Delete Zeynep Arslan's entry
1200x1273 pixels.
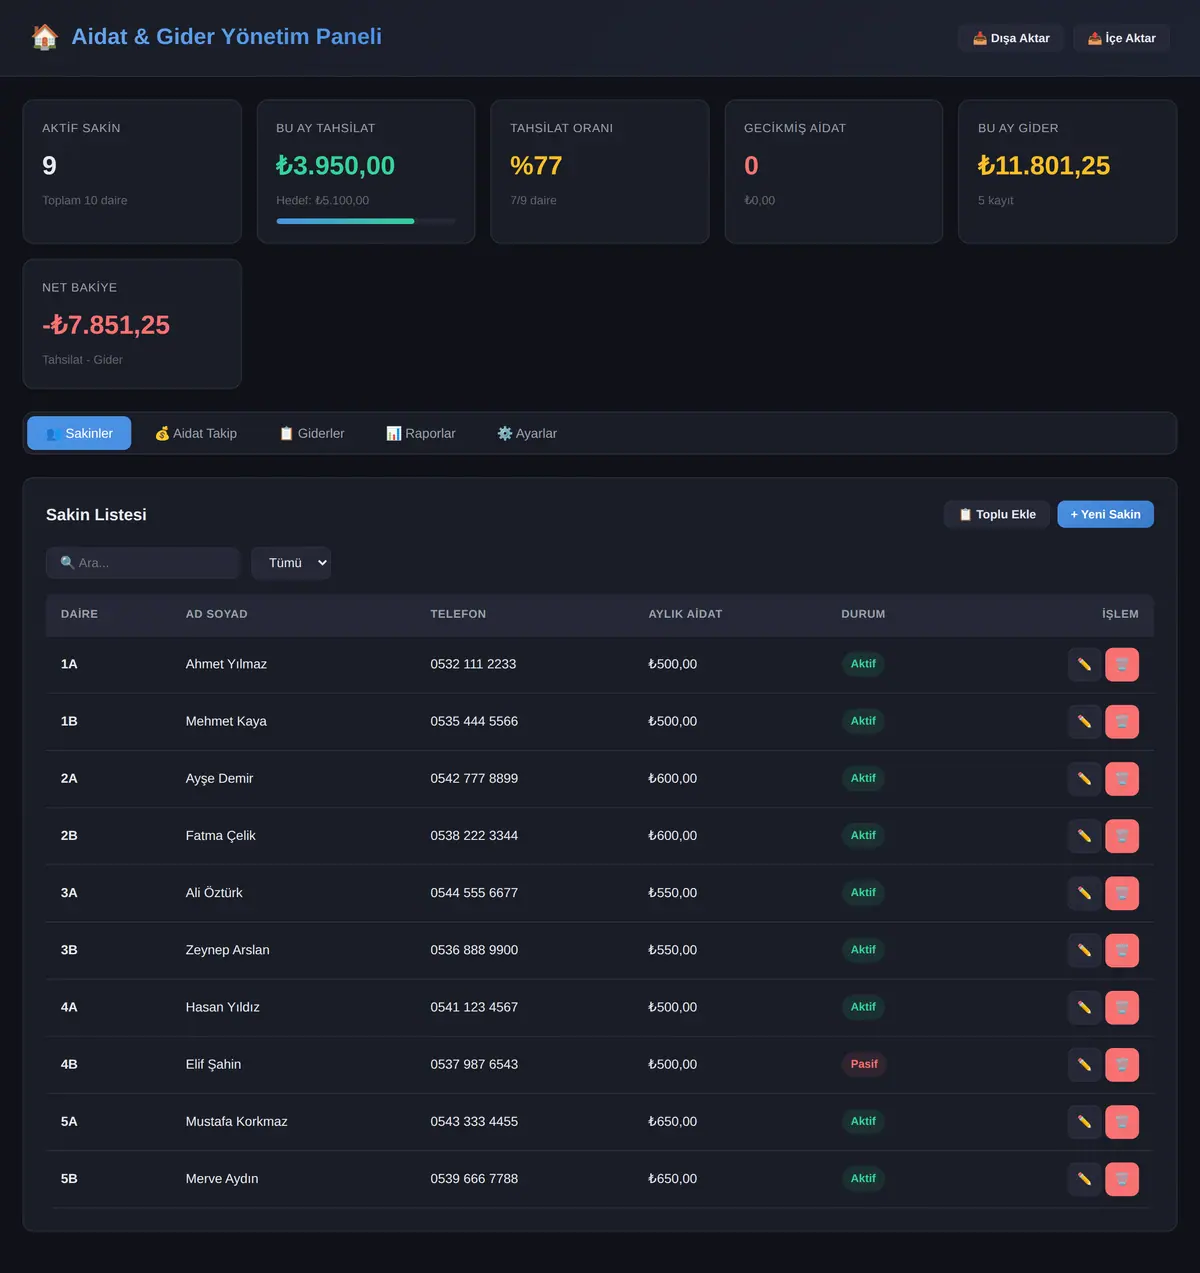coord(1122,950)
